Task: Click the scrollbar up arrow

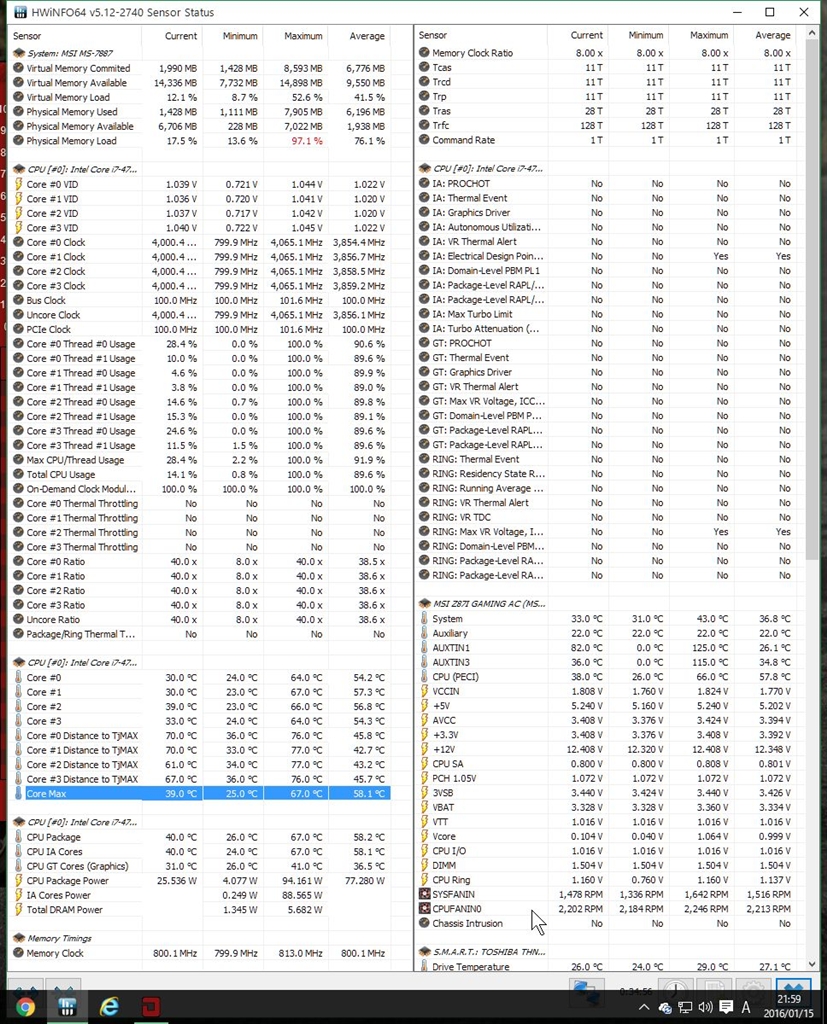Action: pos(812,33)
